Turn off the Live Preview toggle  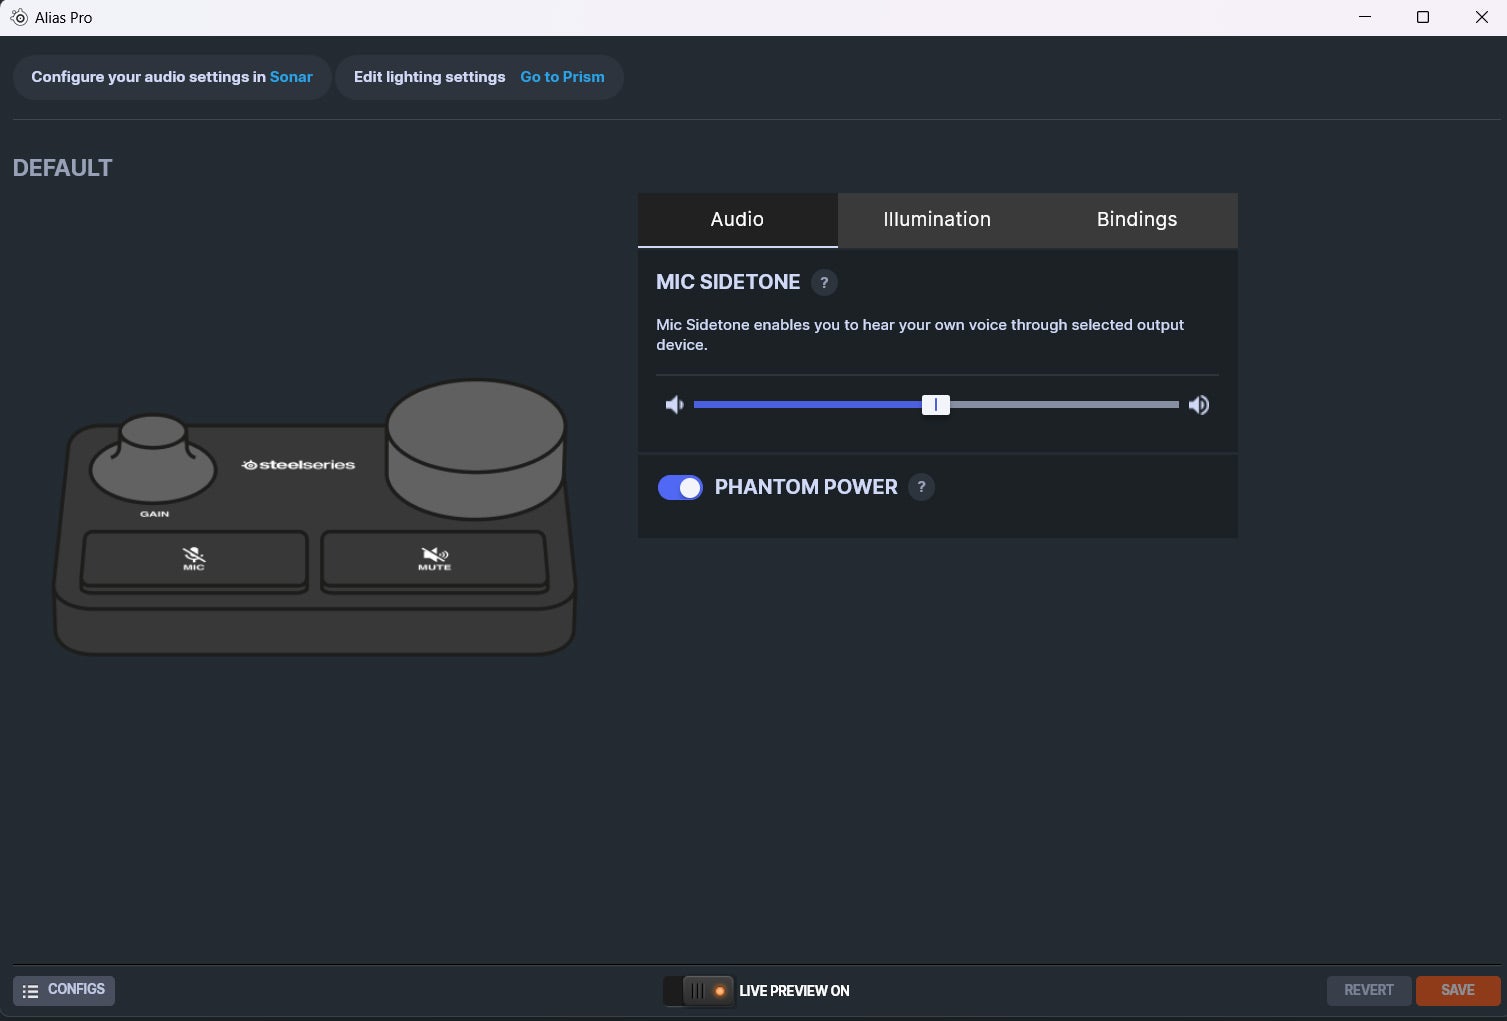click(699, 991)
